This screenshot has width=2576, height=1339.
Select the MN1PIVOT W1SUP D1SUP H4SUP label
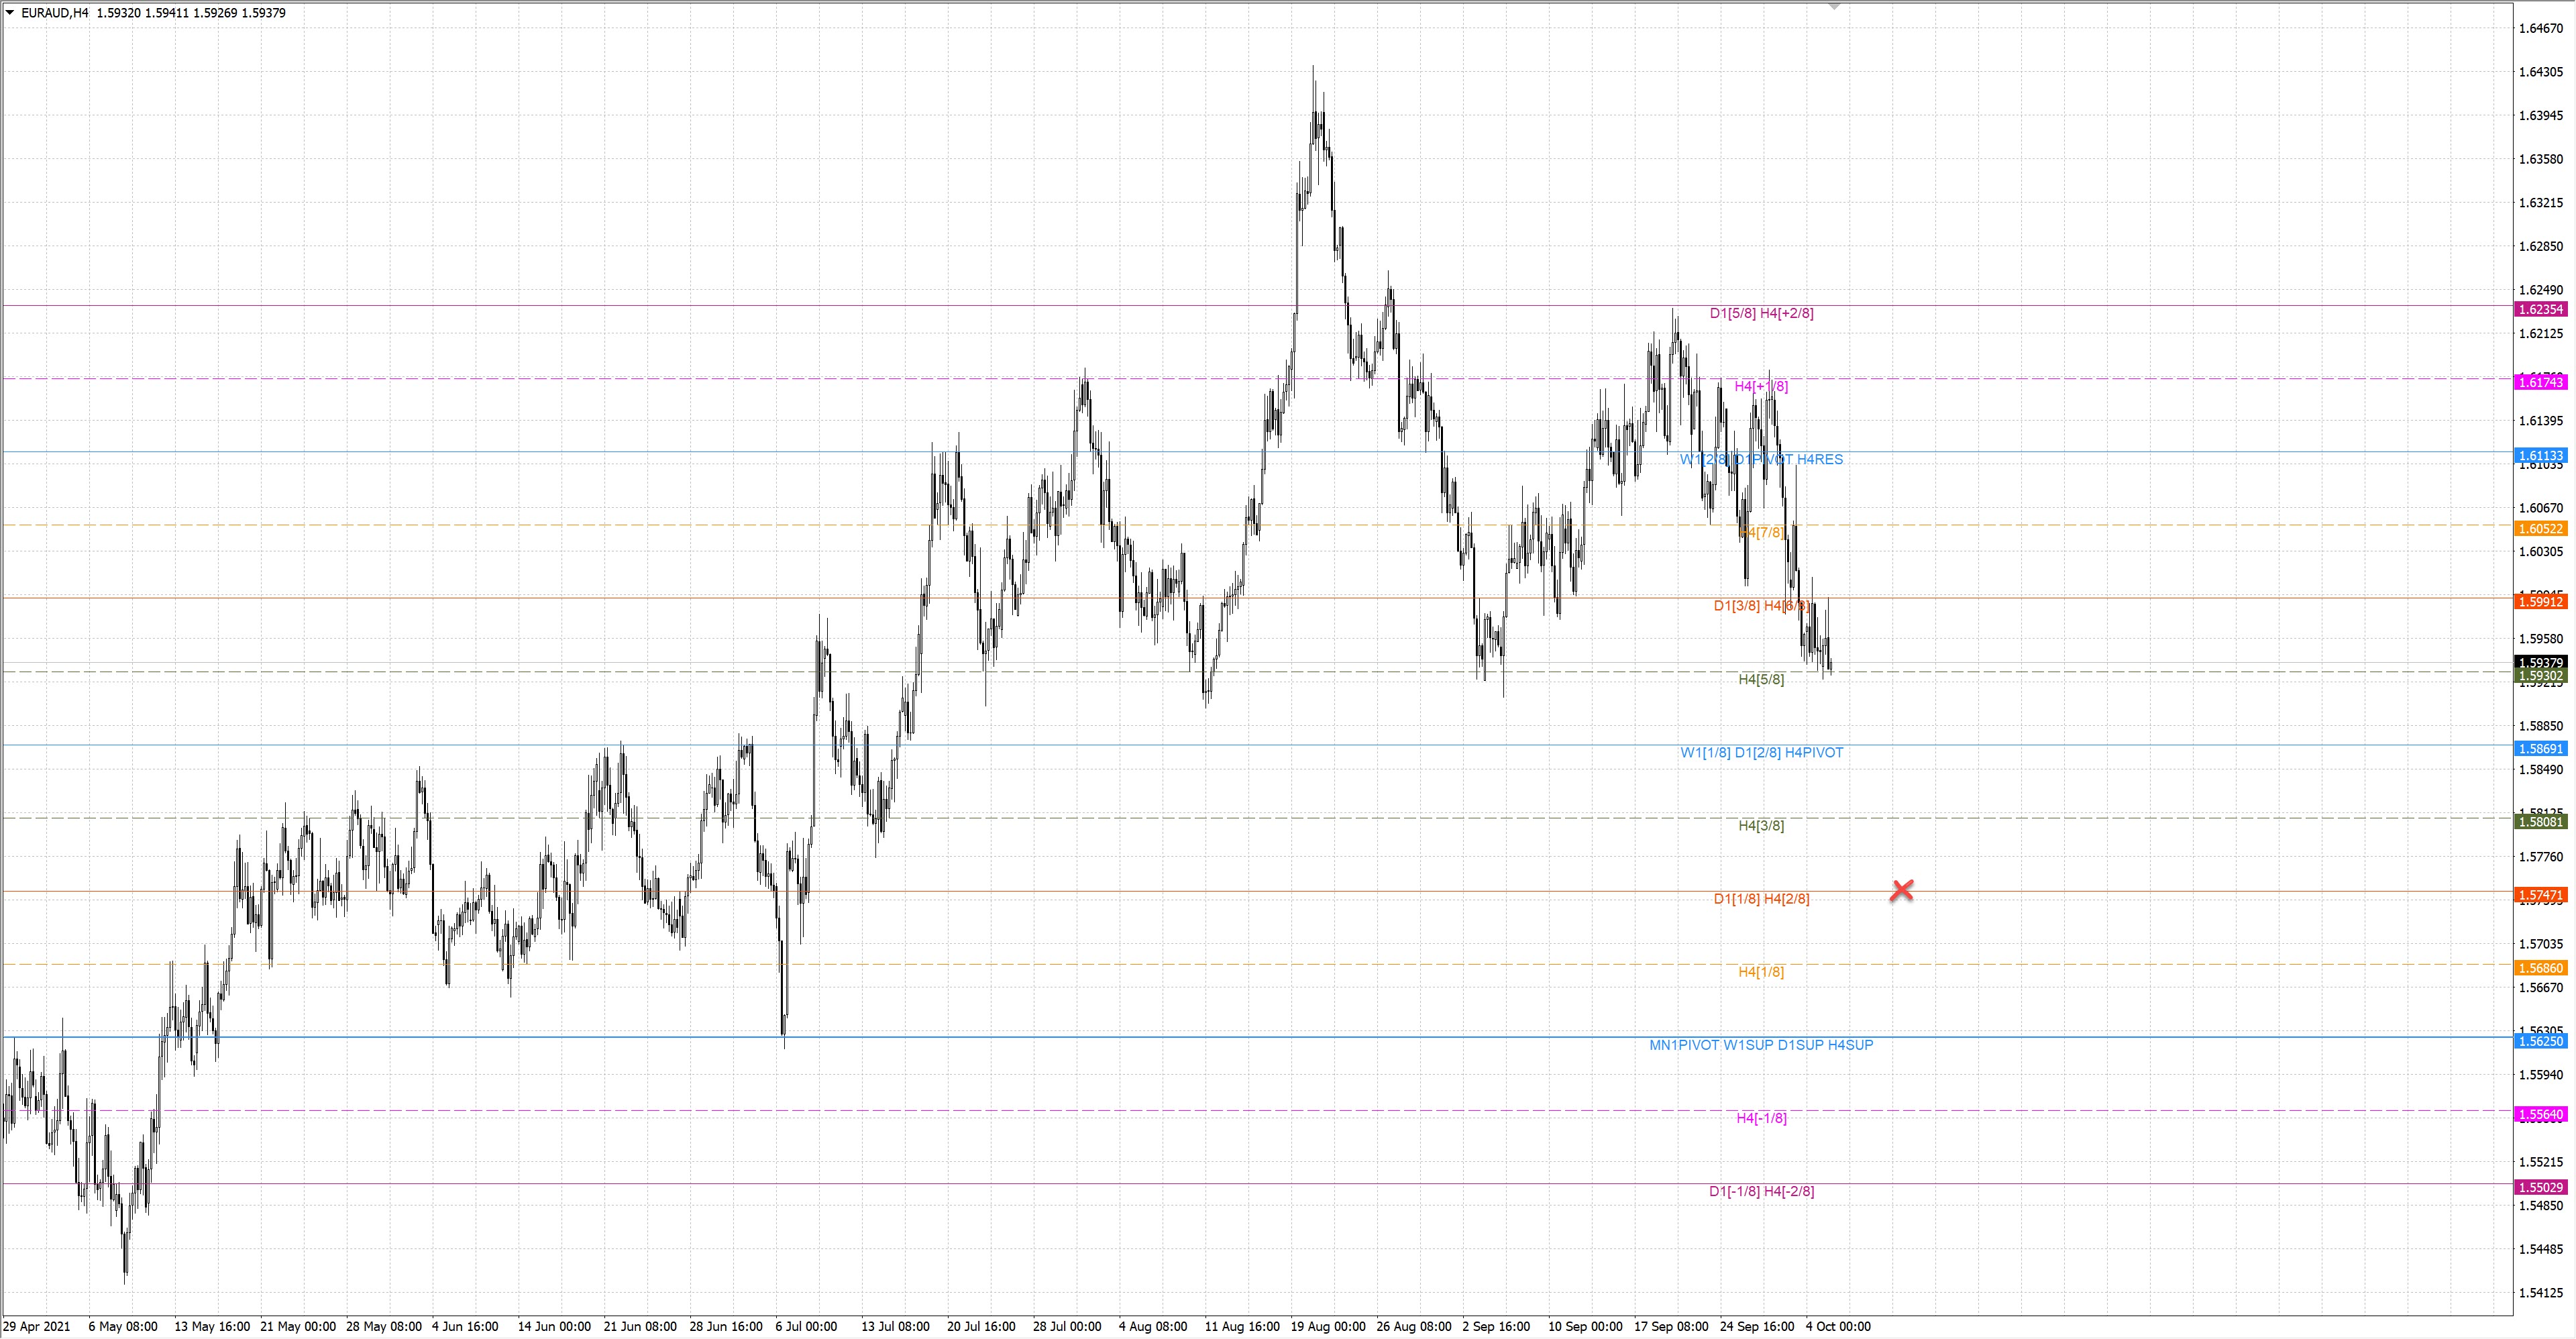pos(1761,1045)
